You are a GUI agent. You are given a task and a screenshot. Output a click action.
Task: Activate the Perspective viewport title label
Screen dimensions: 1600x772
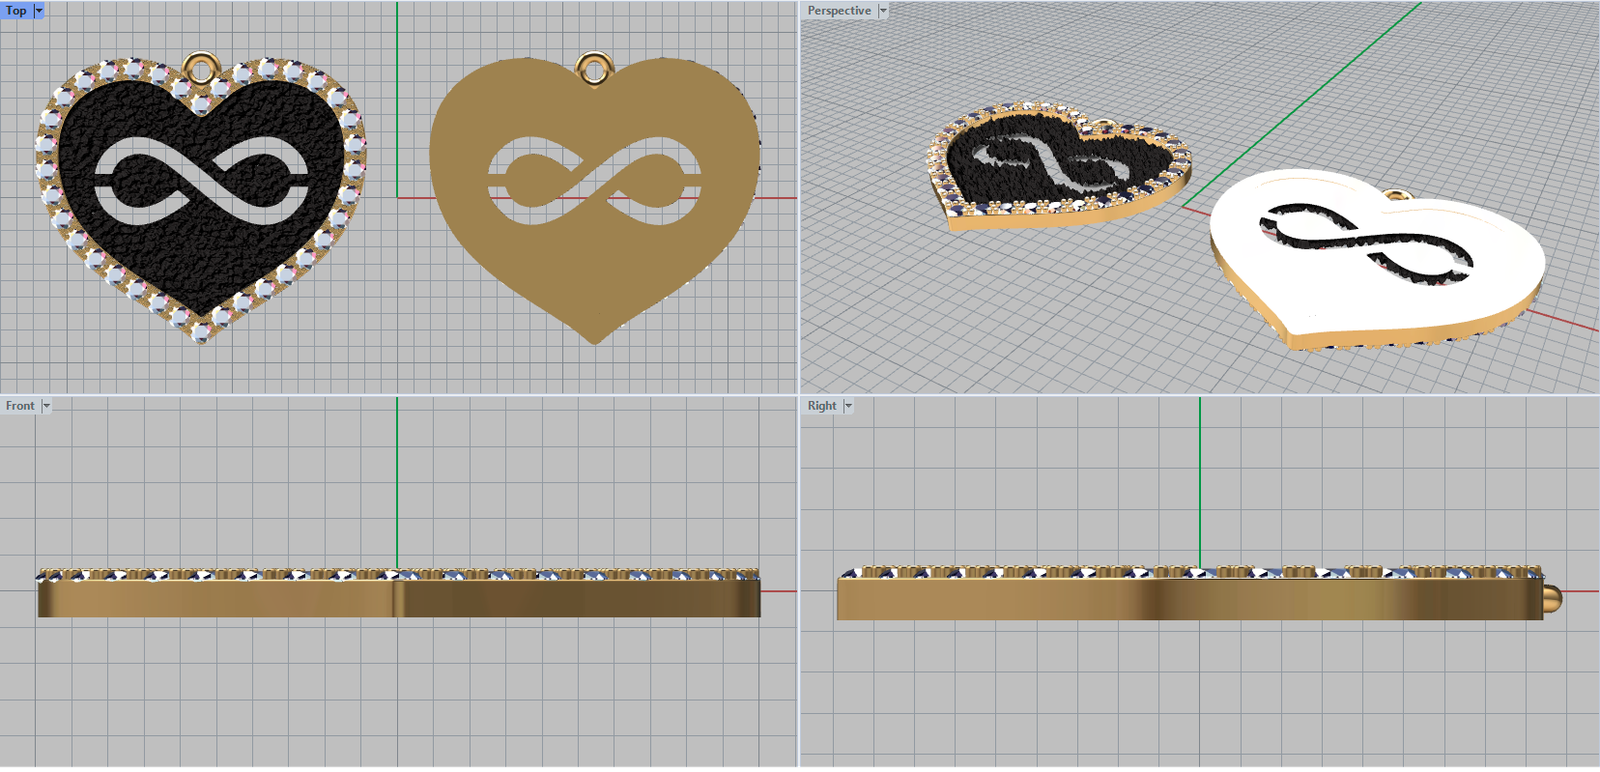tap(839, 10)
